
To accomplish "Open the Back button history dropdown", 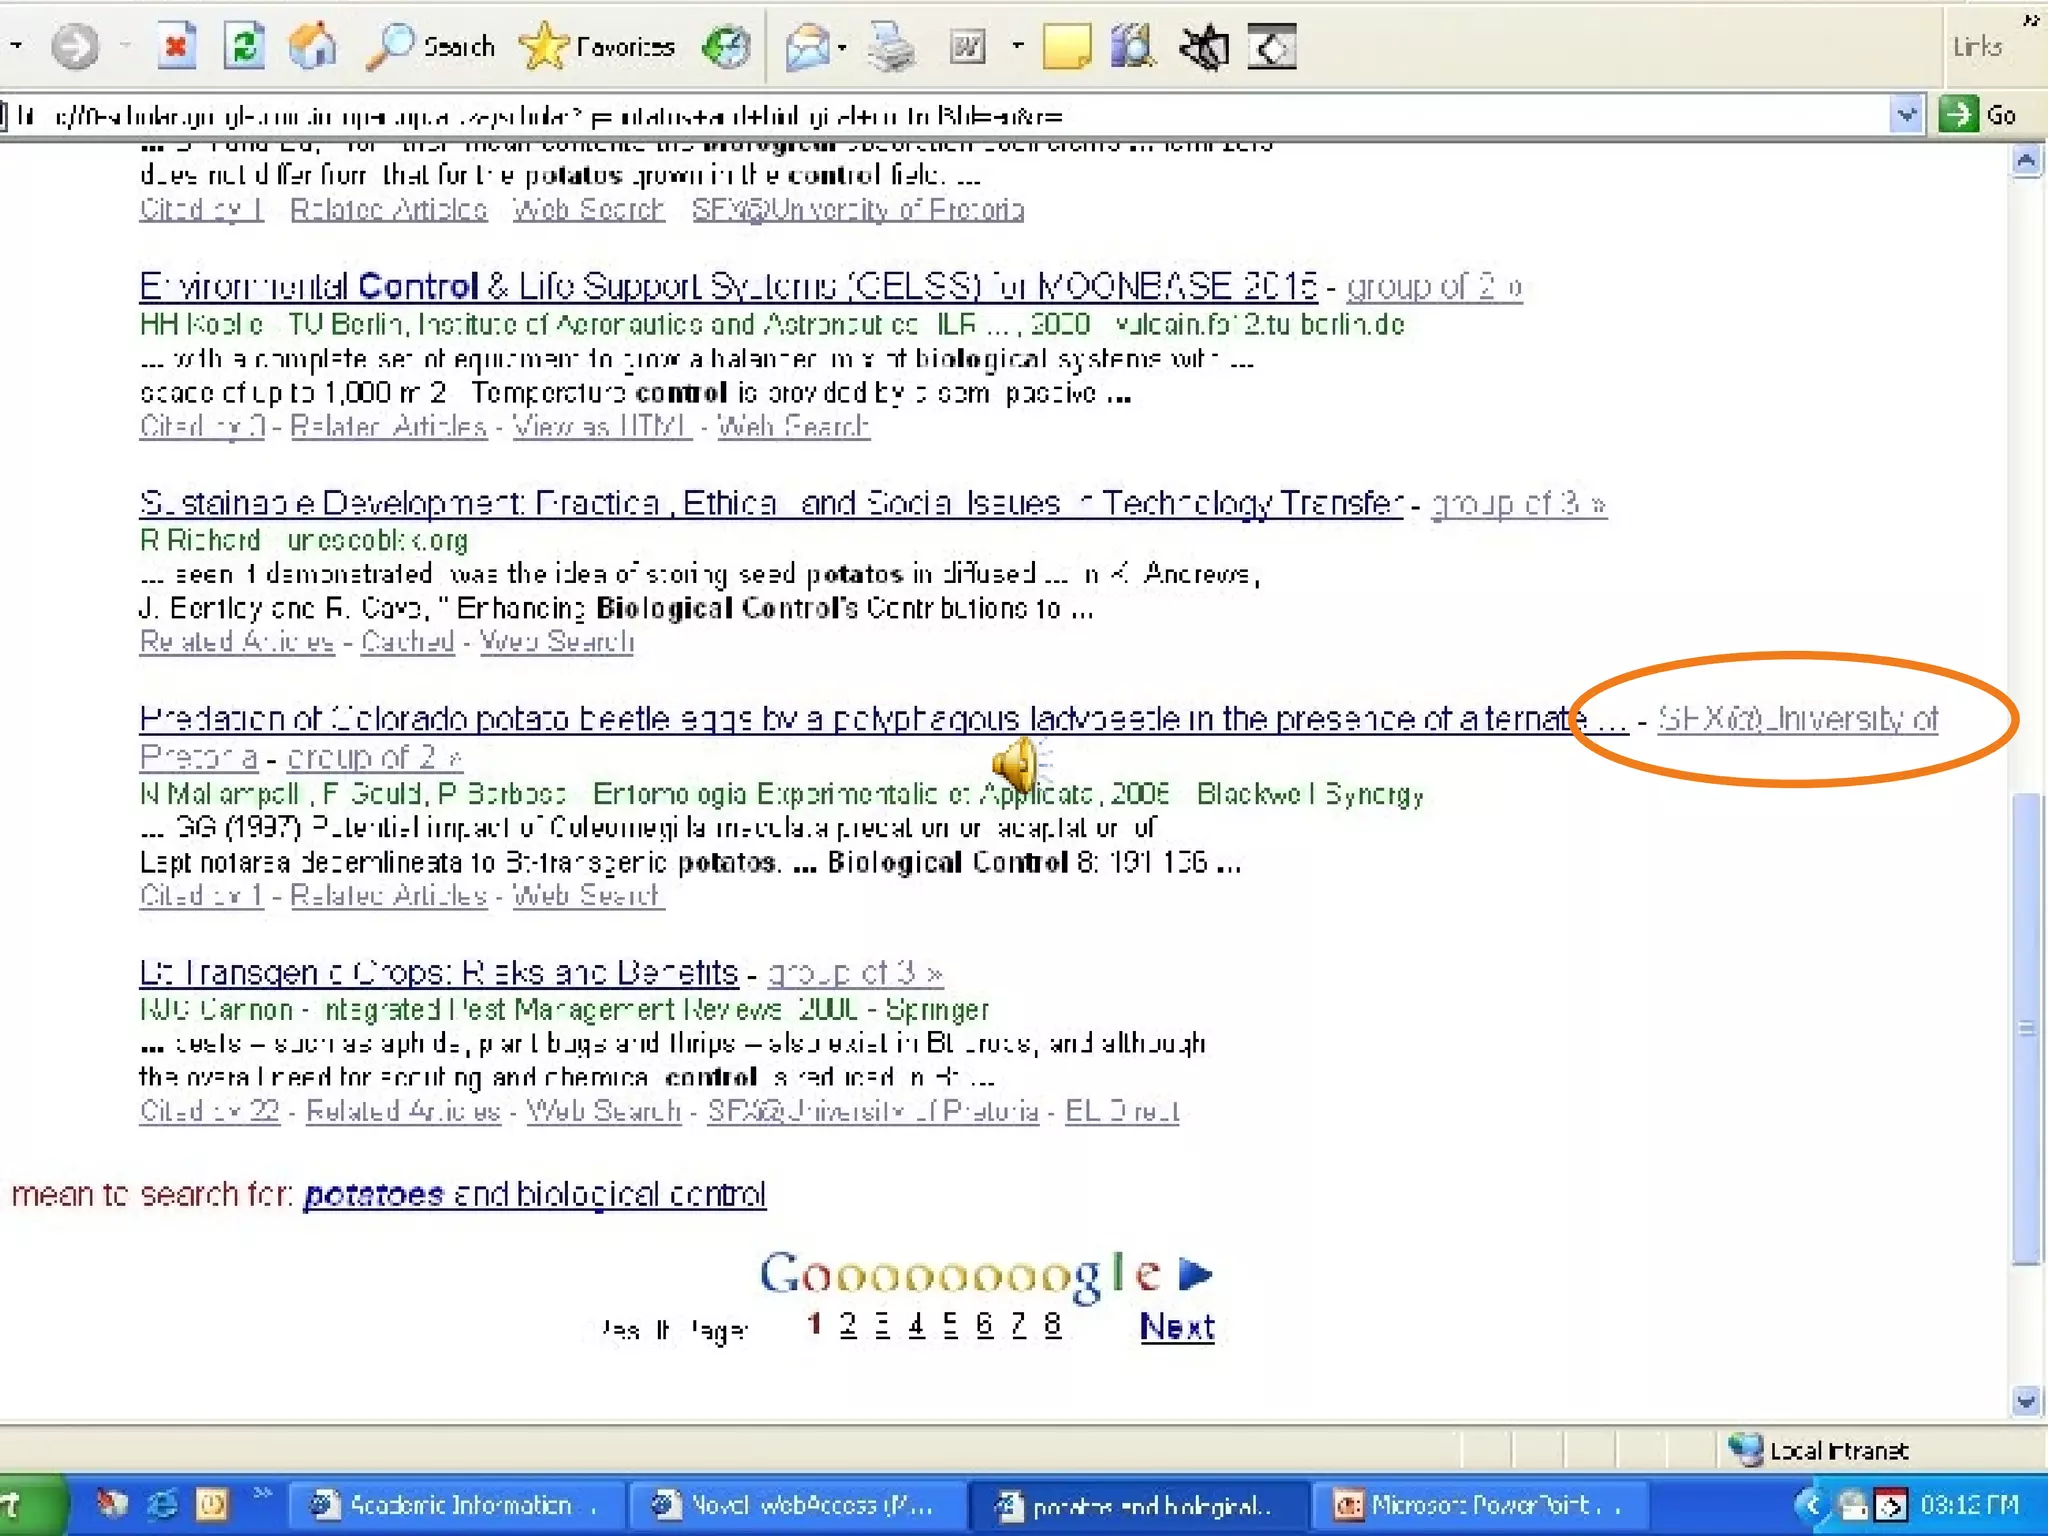I will (17, 46).
